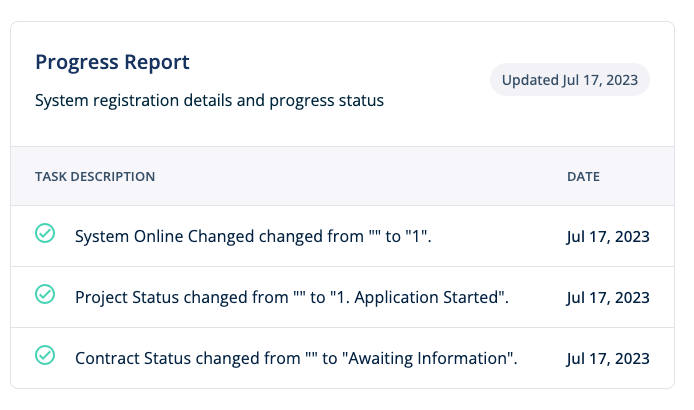Image resolution: width=694 pixels, height=410 pixels.
Task: Click the check icon for Contract Status row
Action: [x=45, y=355]
